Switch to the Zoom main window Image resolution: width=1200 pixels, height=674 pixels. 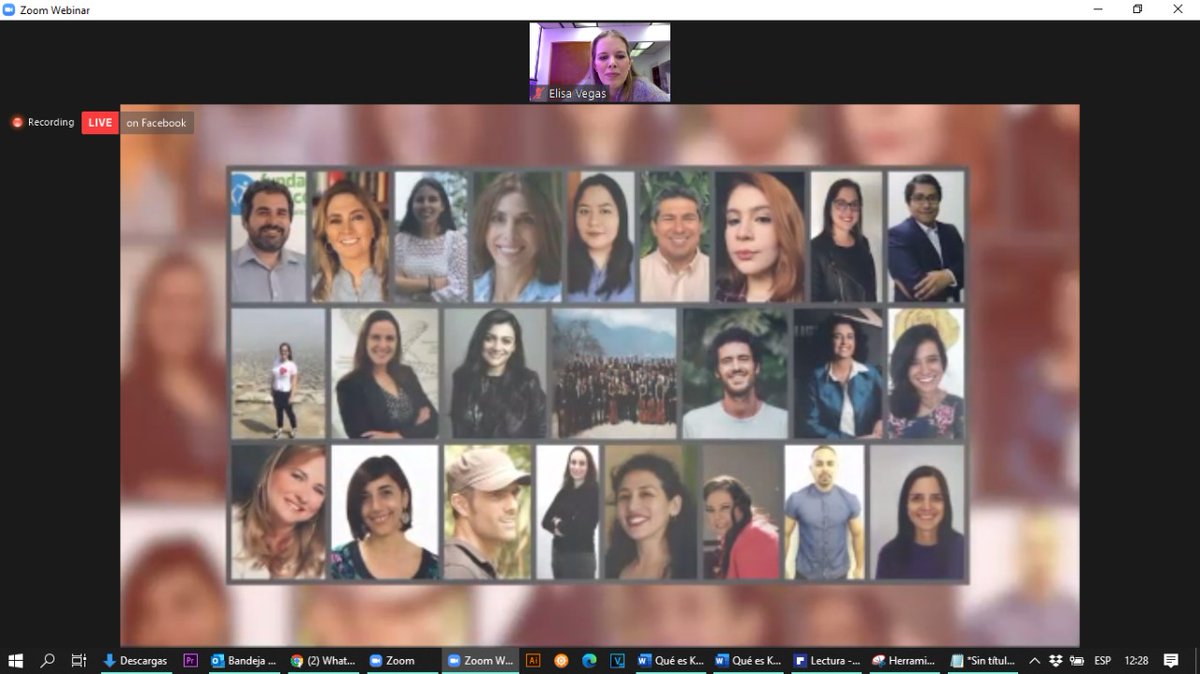tap(402, 660)
